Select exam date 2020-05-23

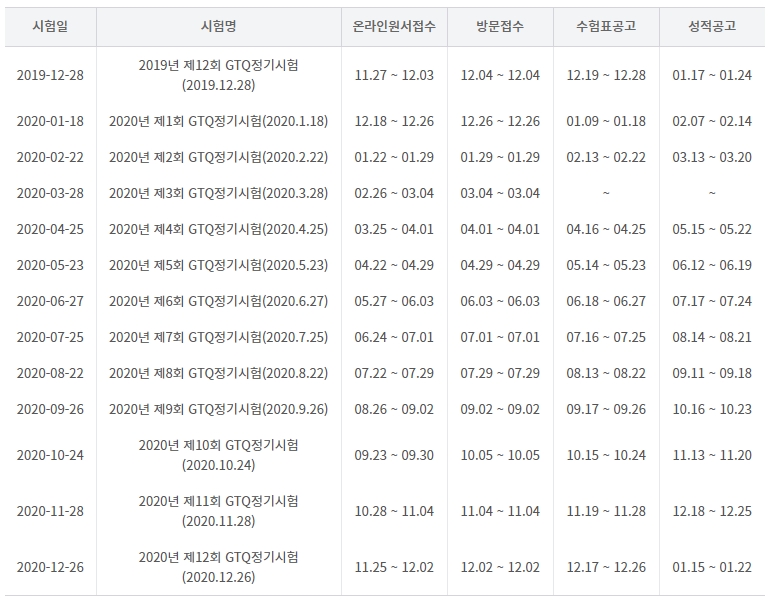click(50, 265)
